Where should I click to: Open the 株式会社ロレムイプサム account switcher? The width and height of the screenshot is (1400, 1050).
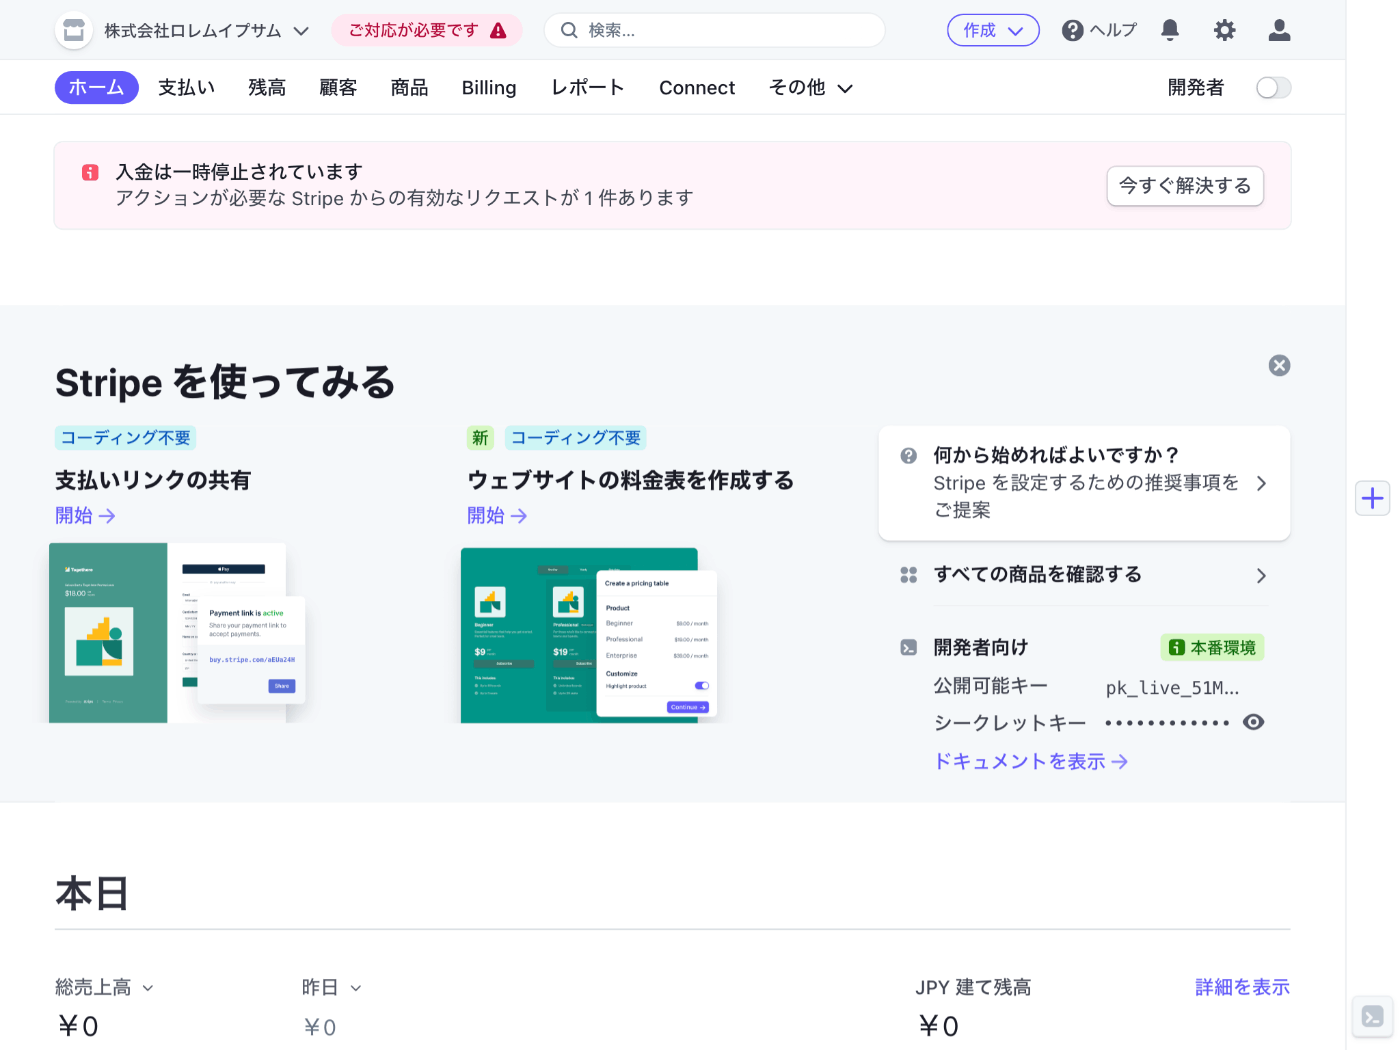[207, 31]
